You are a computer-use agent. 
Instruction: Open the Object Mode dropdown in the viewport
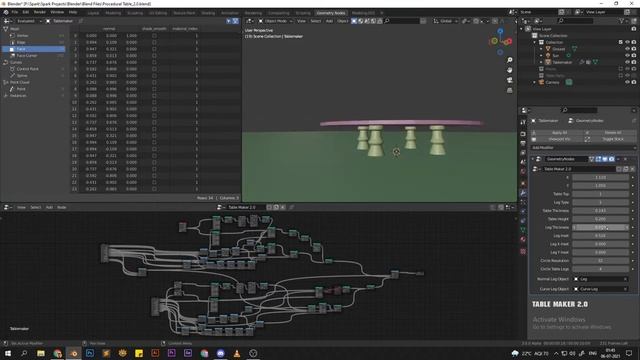(276, 21)
